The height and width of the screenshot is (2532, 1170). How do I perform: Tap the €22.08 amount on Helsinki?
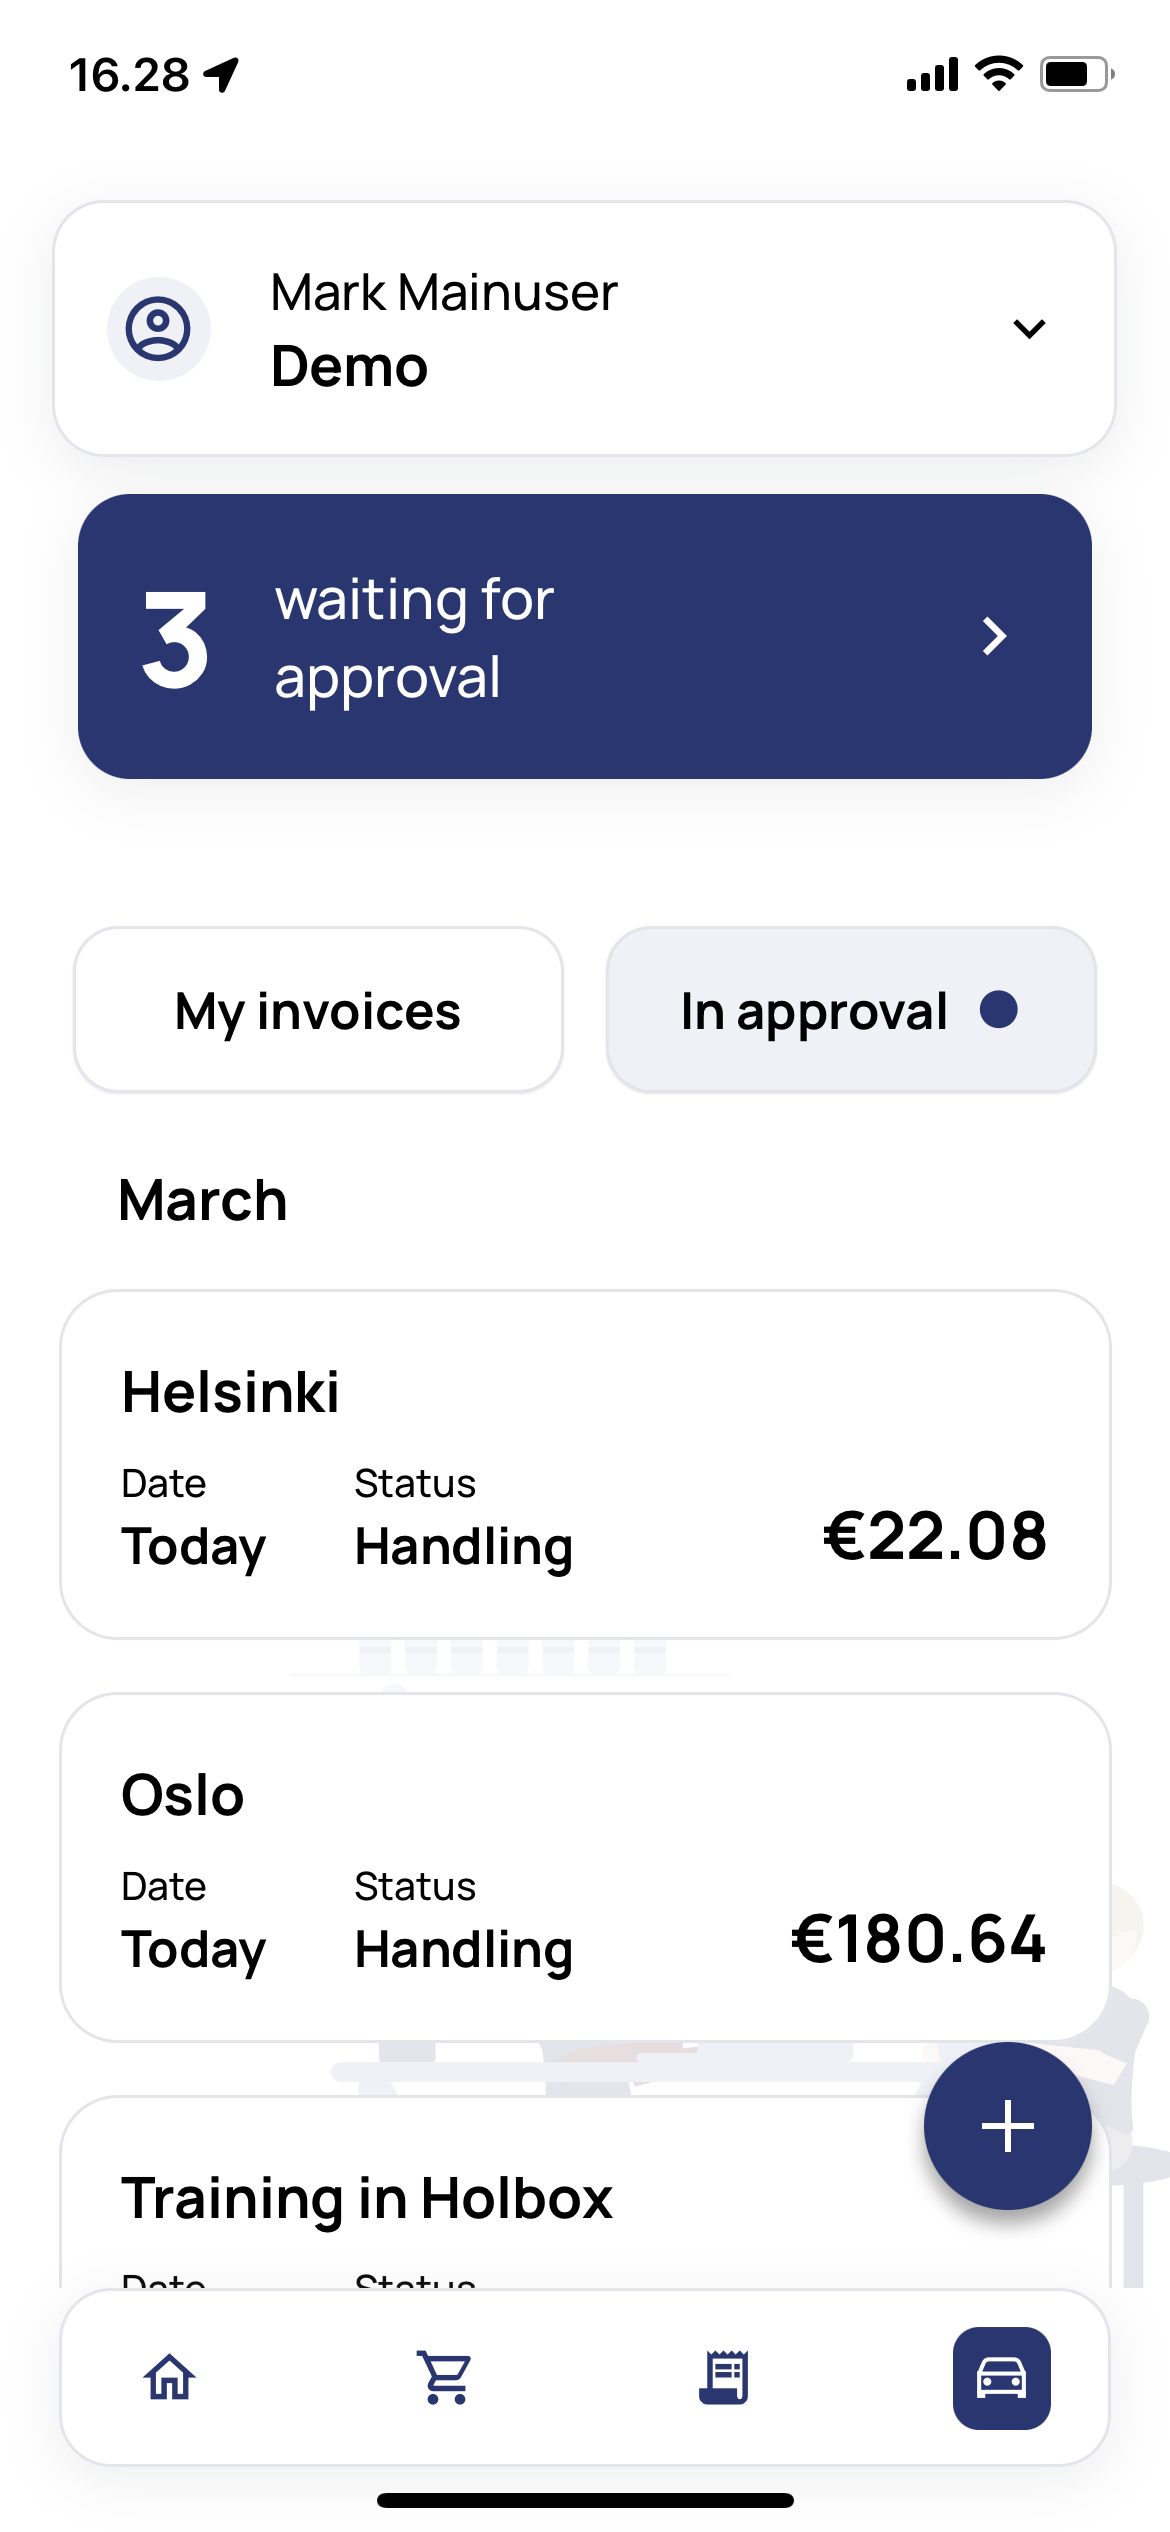[x=935, y=1536]
